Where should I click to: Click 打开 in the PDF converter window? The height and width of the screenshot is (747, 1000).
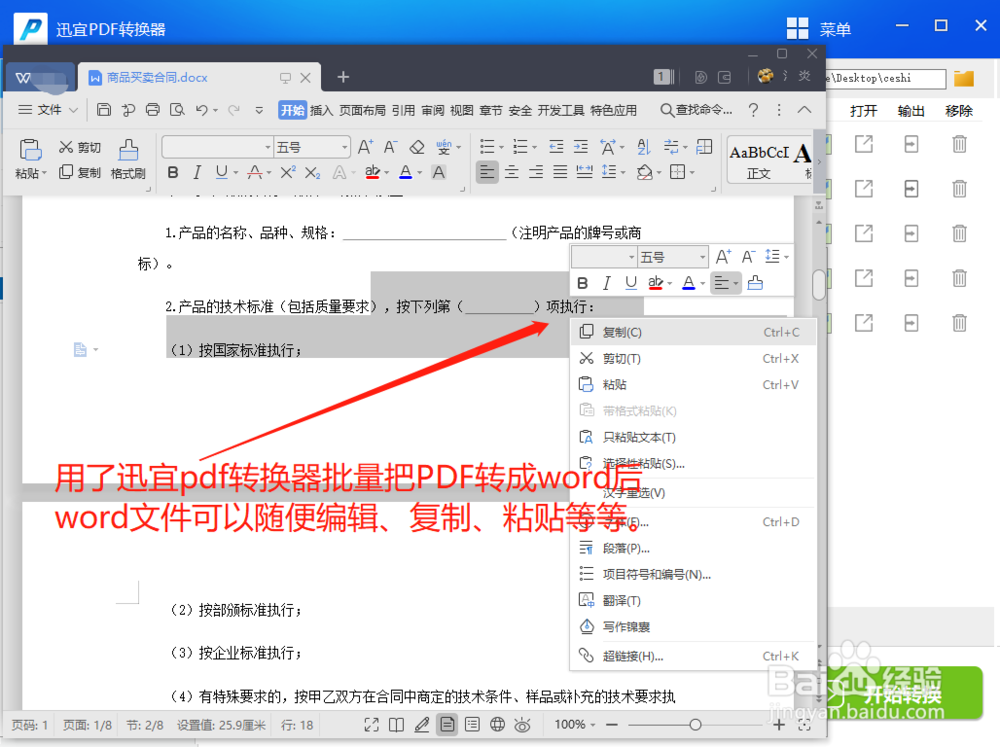864,111
